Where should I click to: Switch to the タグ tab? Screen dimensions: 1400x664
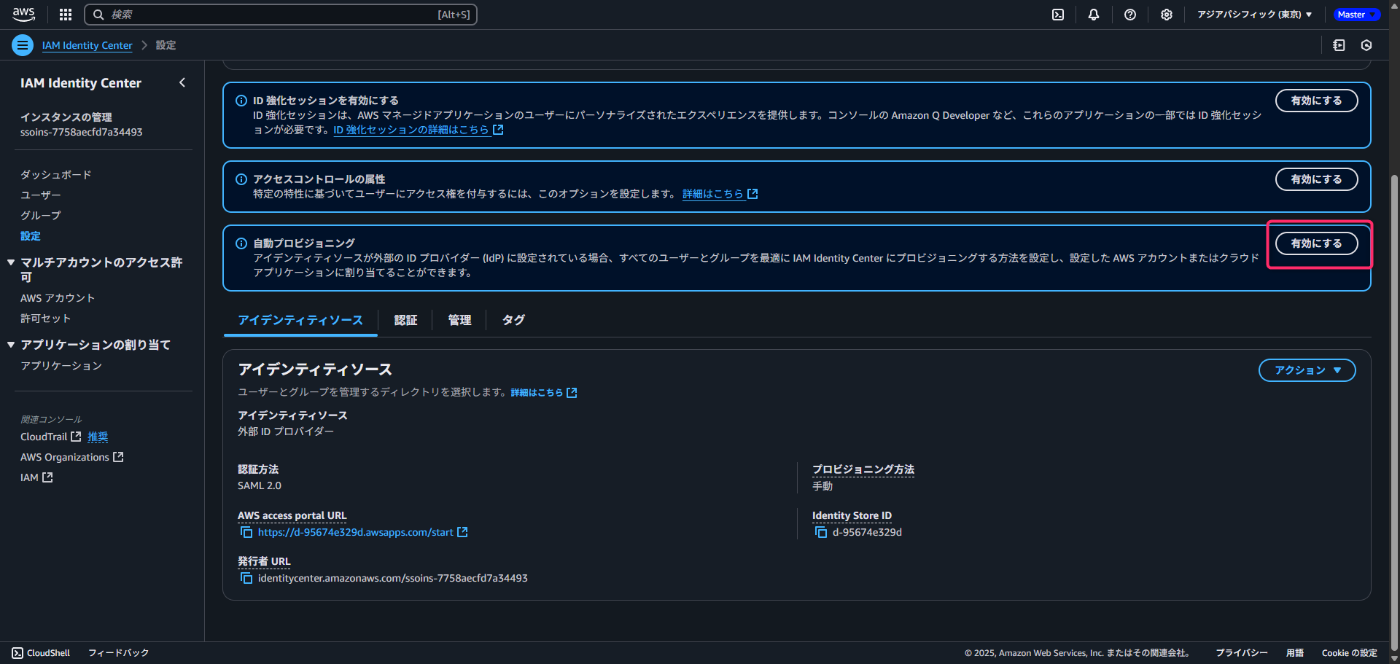(513, 320)
